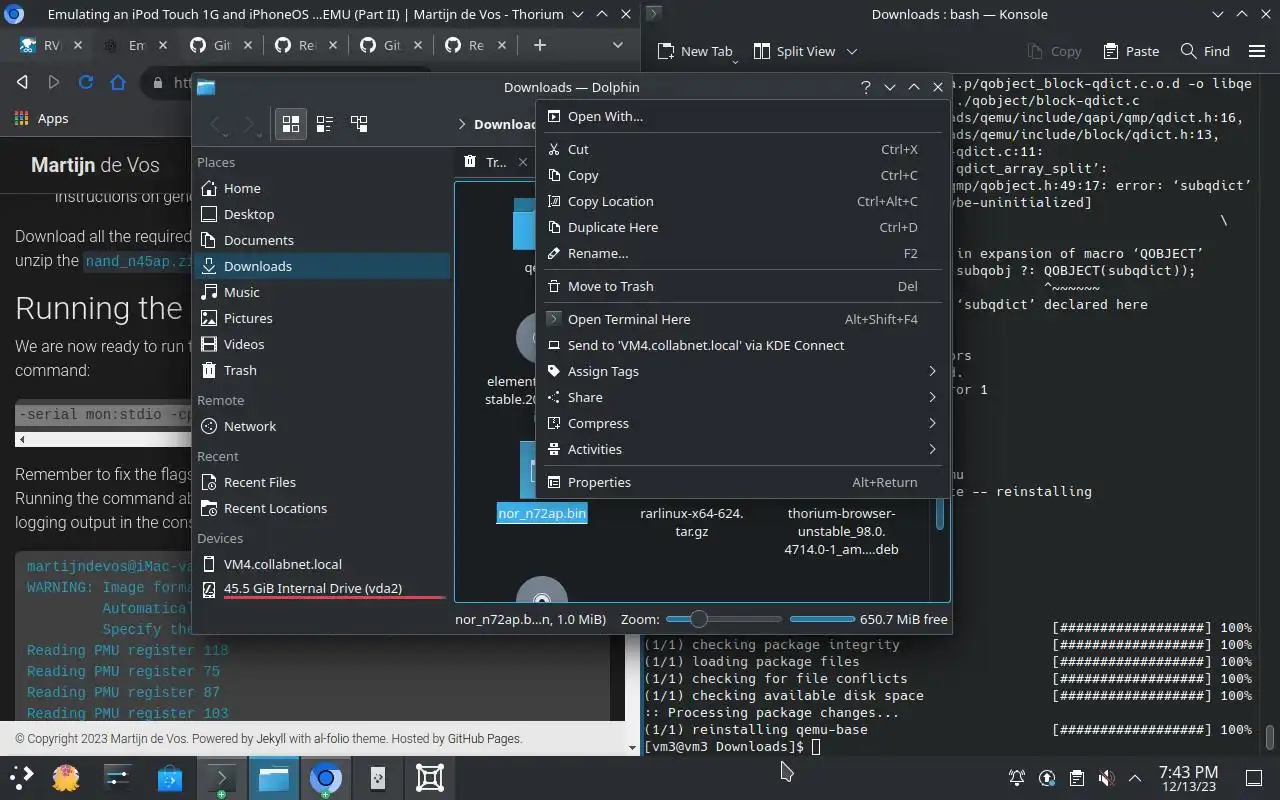Go back in Dolphin navigation history

click(216, 125)
